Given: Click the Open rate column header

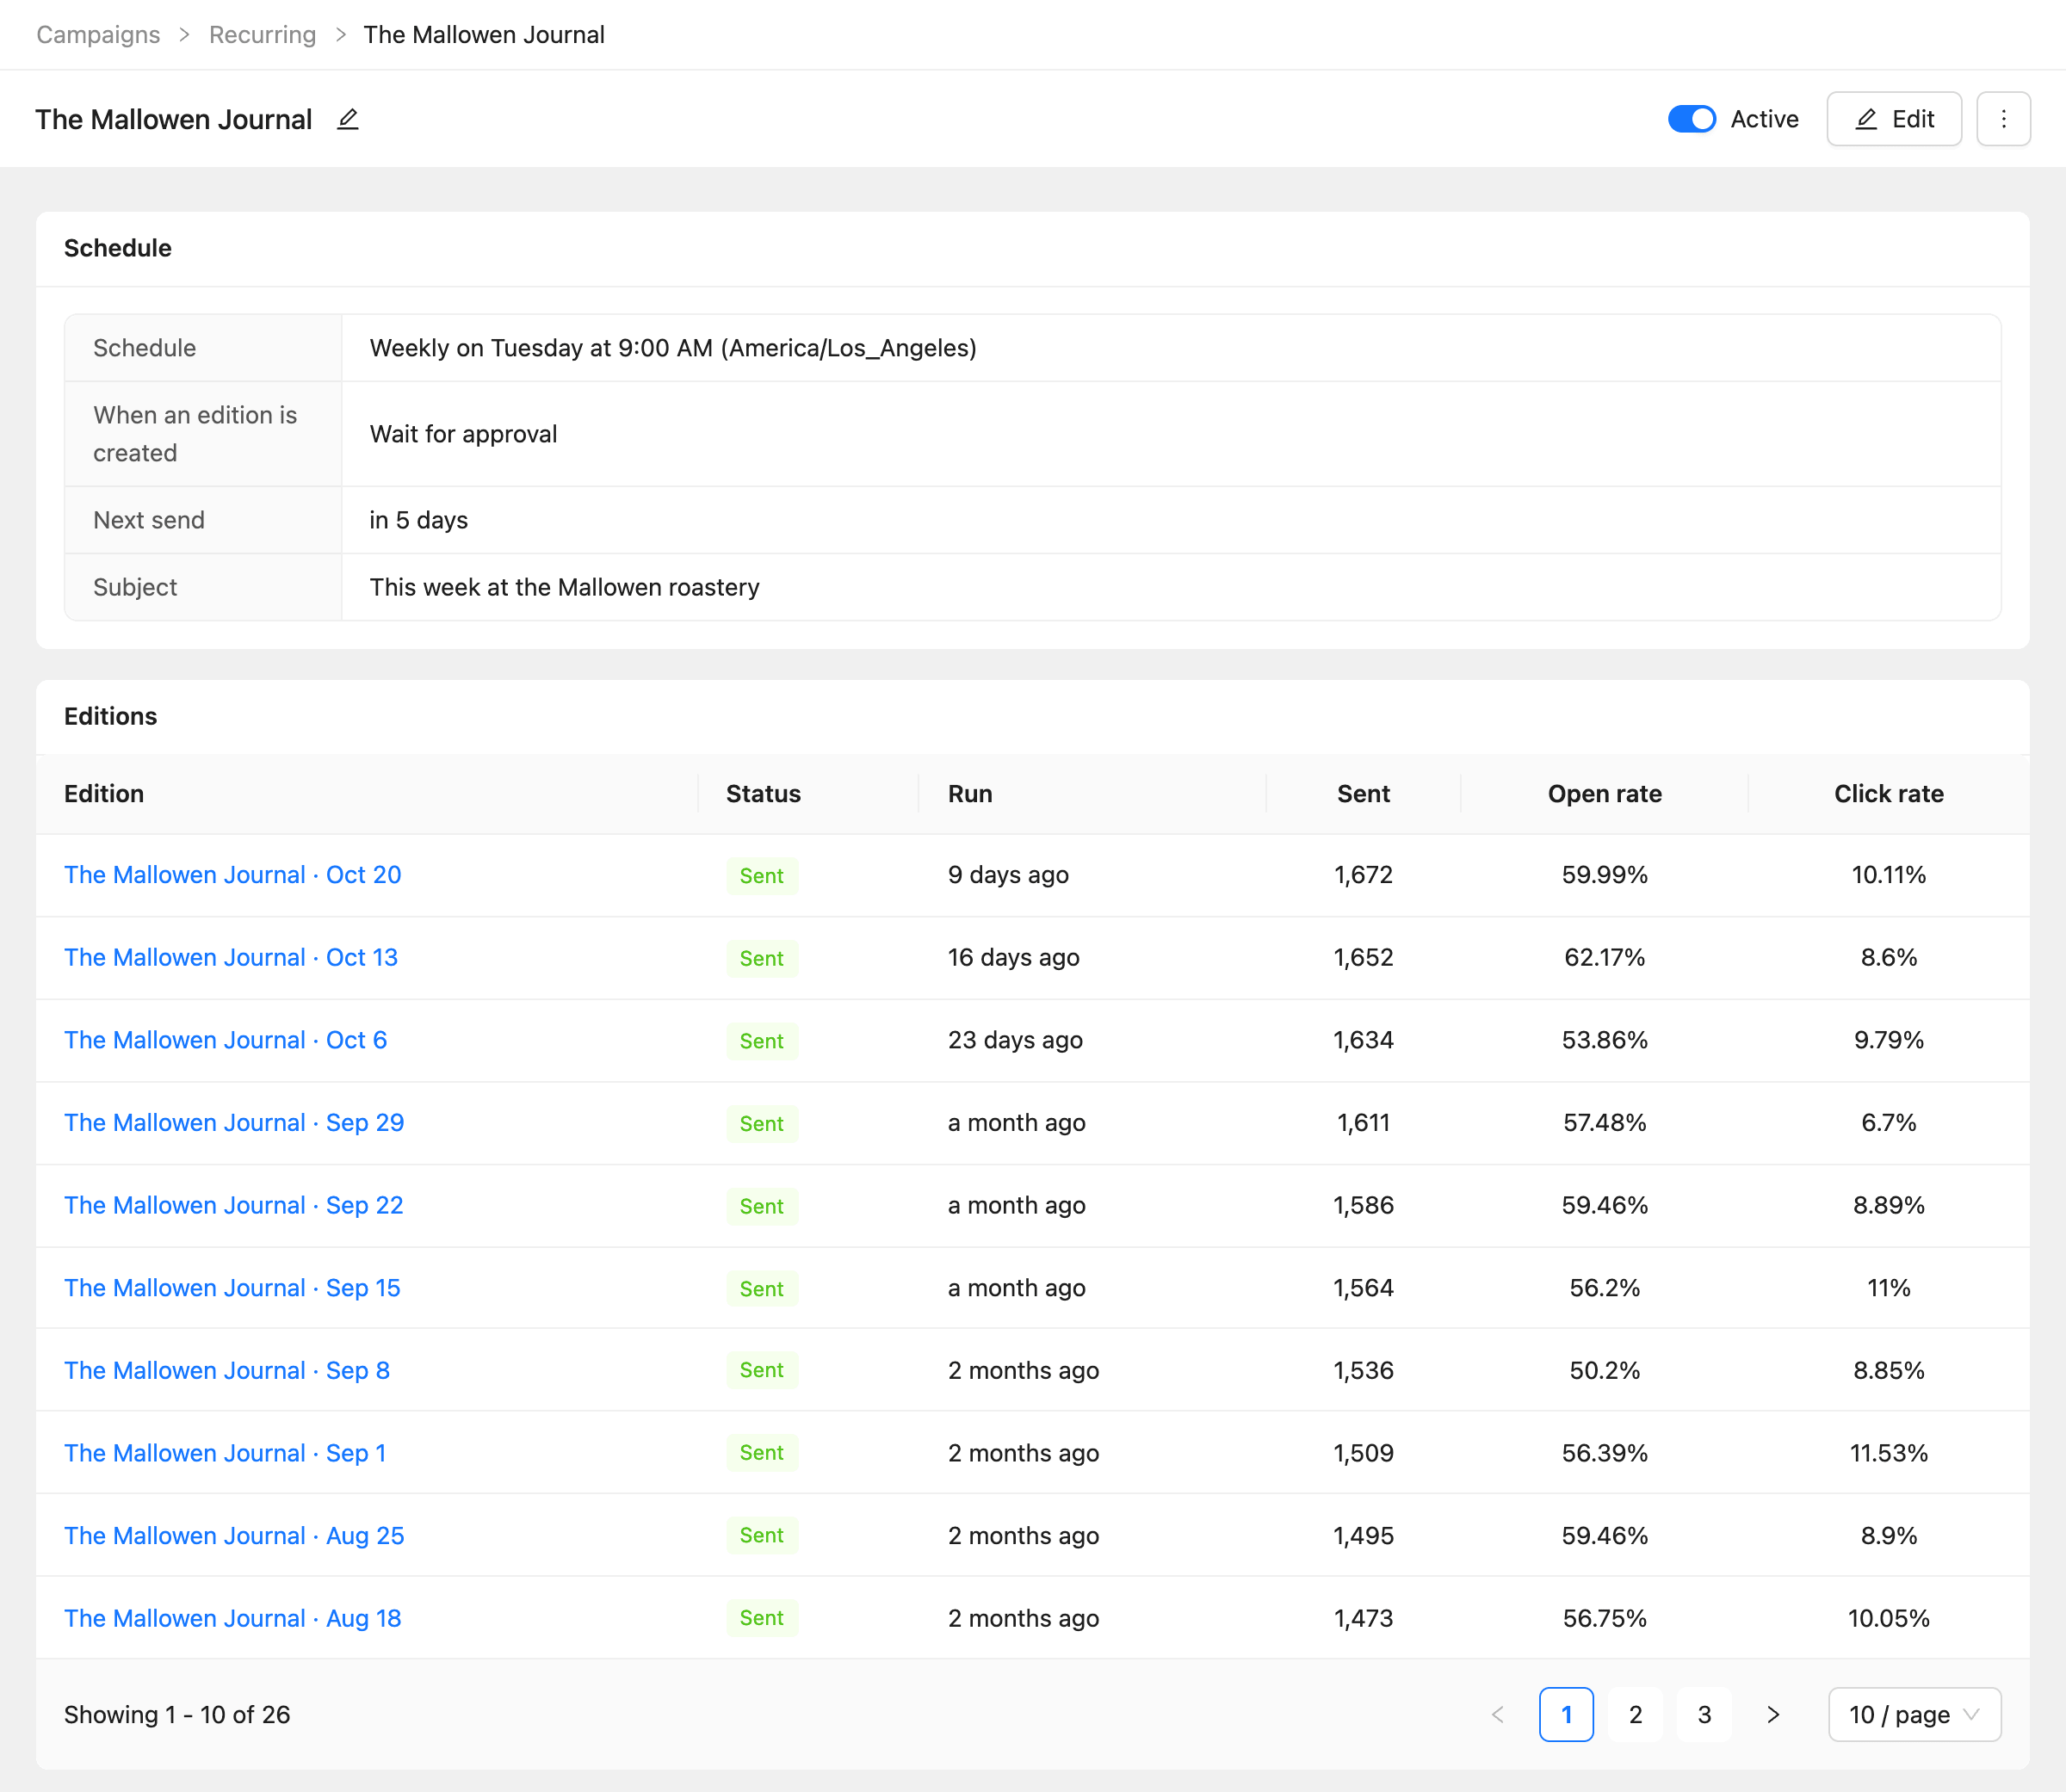Looking at the screenshot, I should (1604, 794).
